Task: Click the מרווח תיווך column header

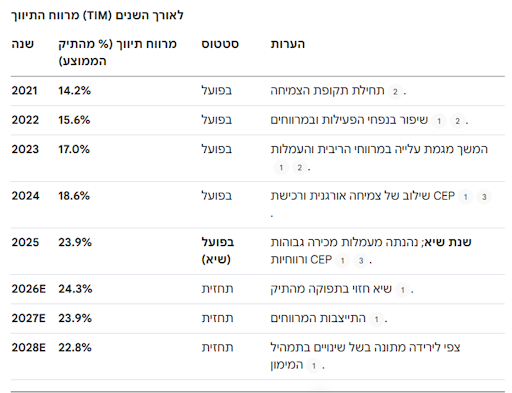Action: (117, 52)
